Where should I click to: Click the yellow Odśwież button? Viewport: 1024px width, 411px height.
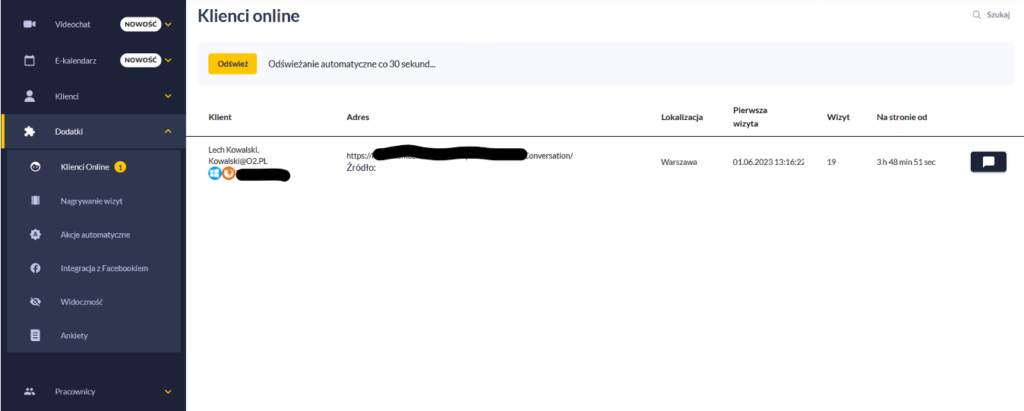click(x=232, y=64)
